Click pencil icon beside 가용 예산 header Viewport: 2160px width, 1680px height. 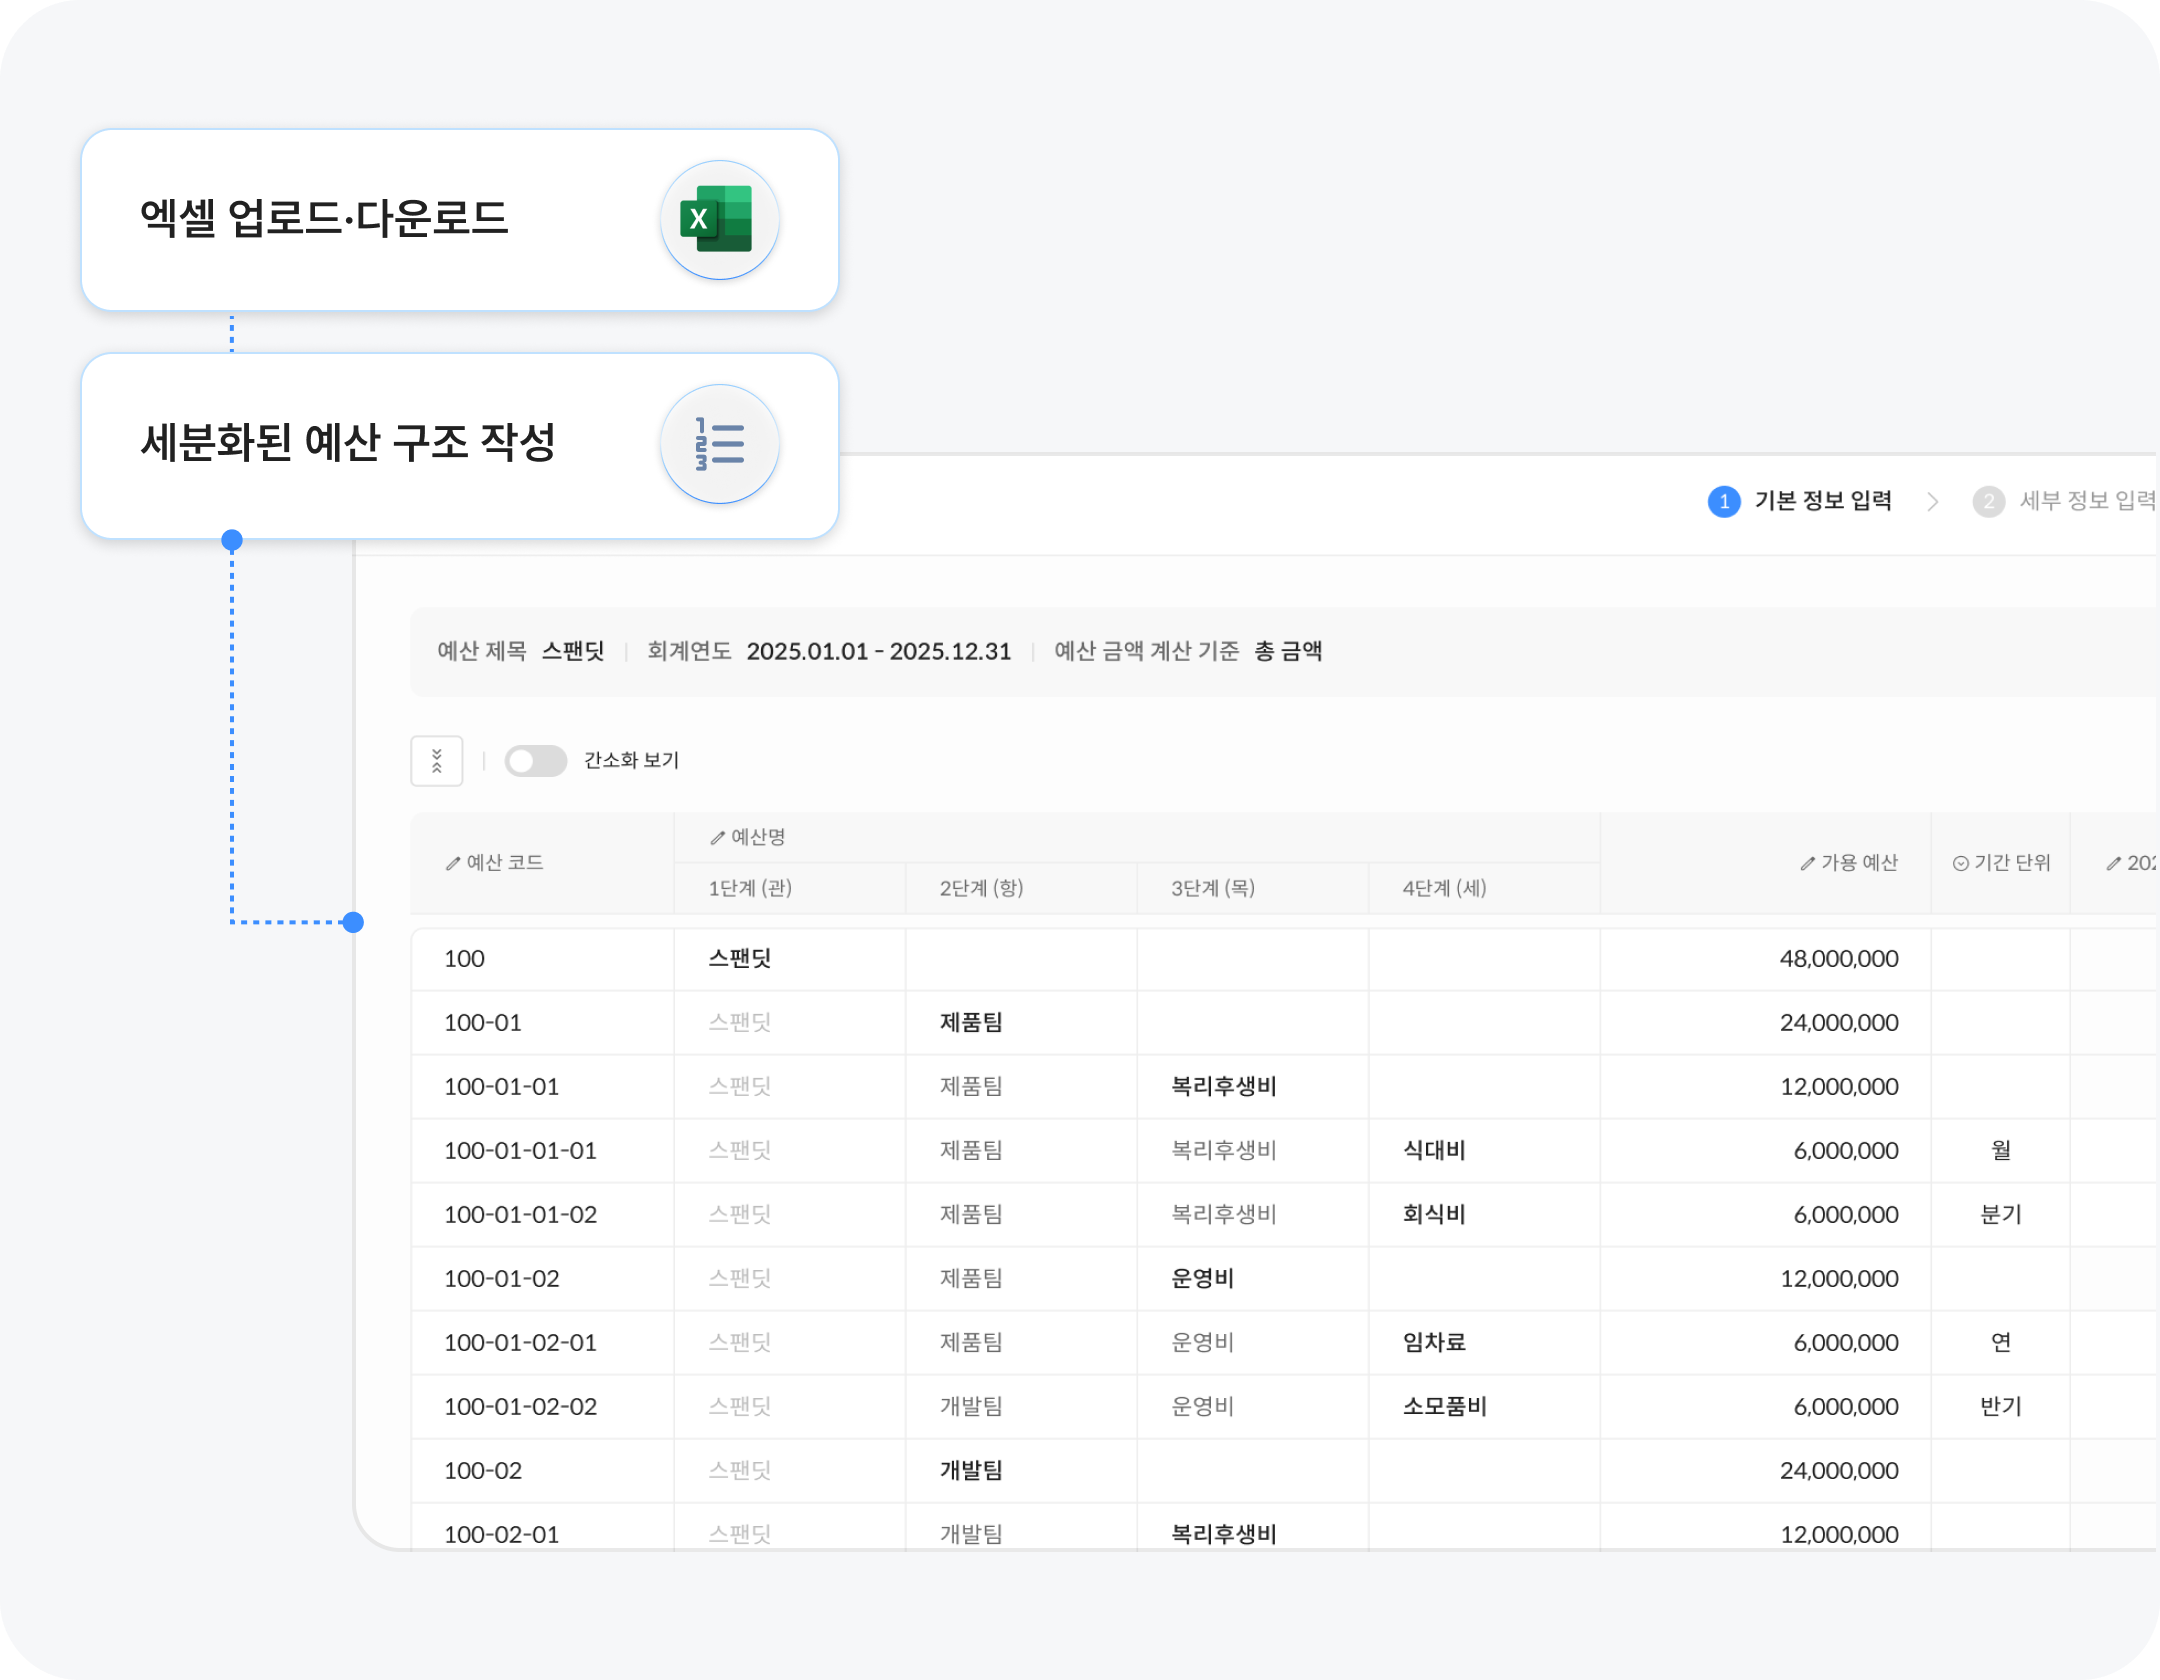coord(1807,863)
